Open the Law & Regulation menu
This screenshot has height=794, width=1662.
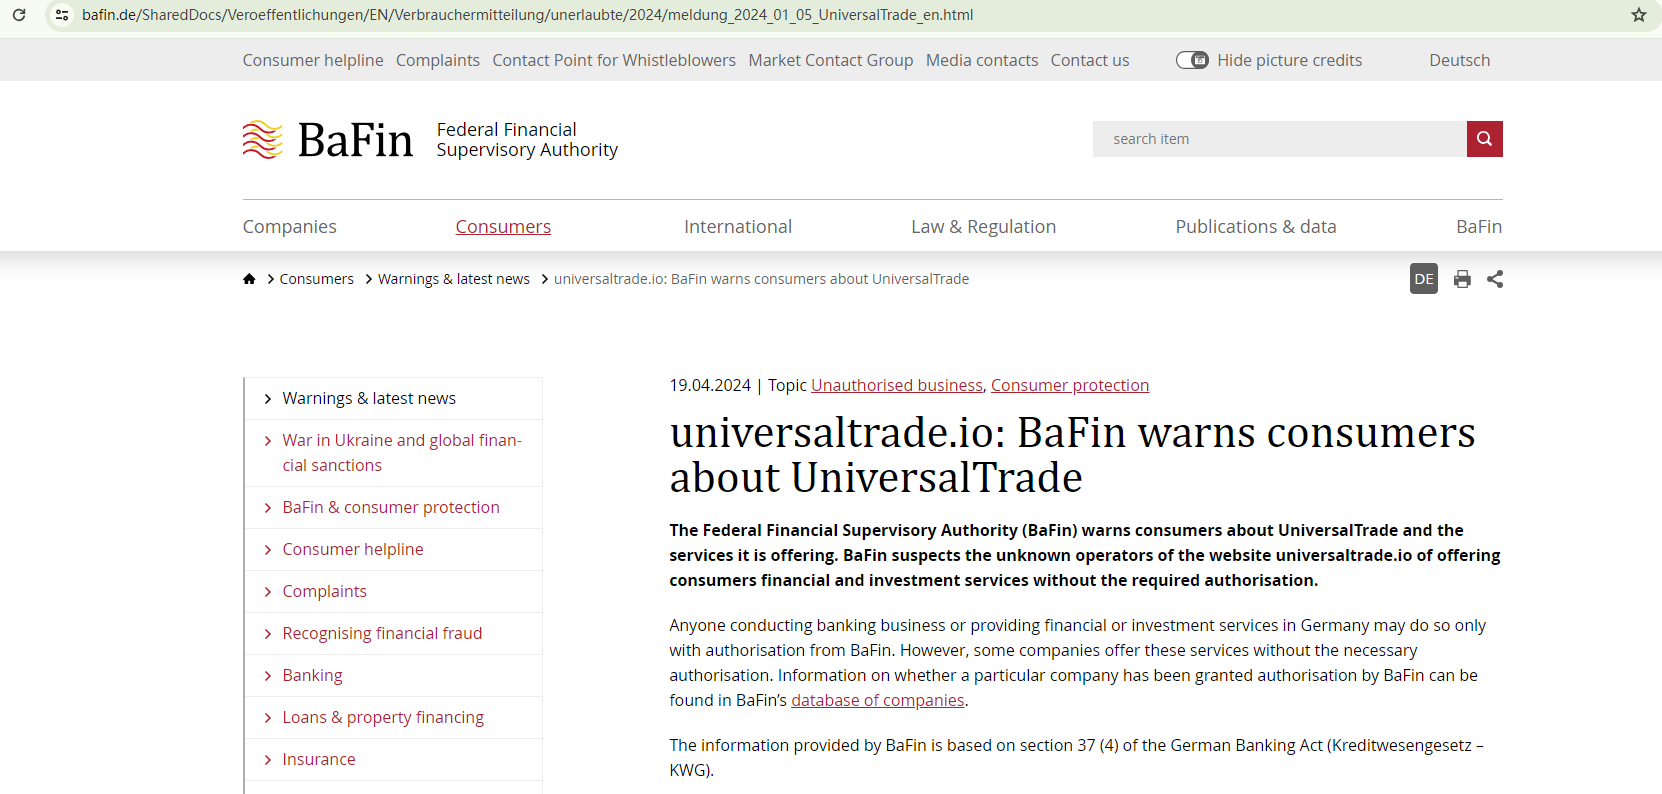click(983, 227)
